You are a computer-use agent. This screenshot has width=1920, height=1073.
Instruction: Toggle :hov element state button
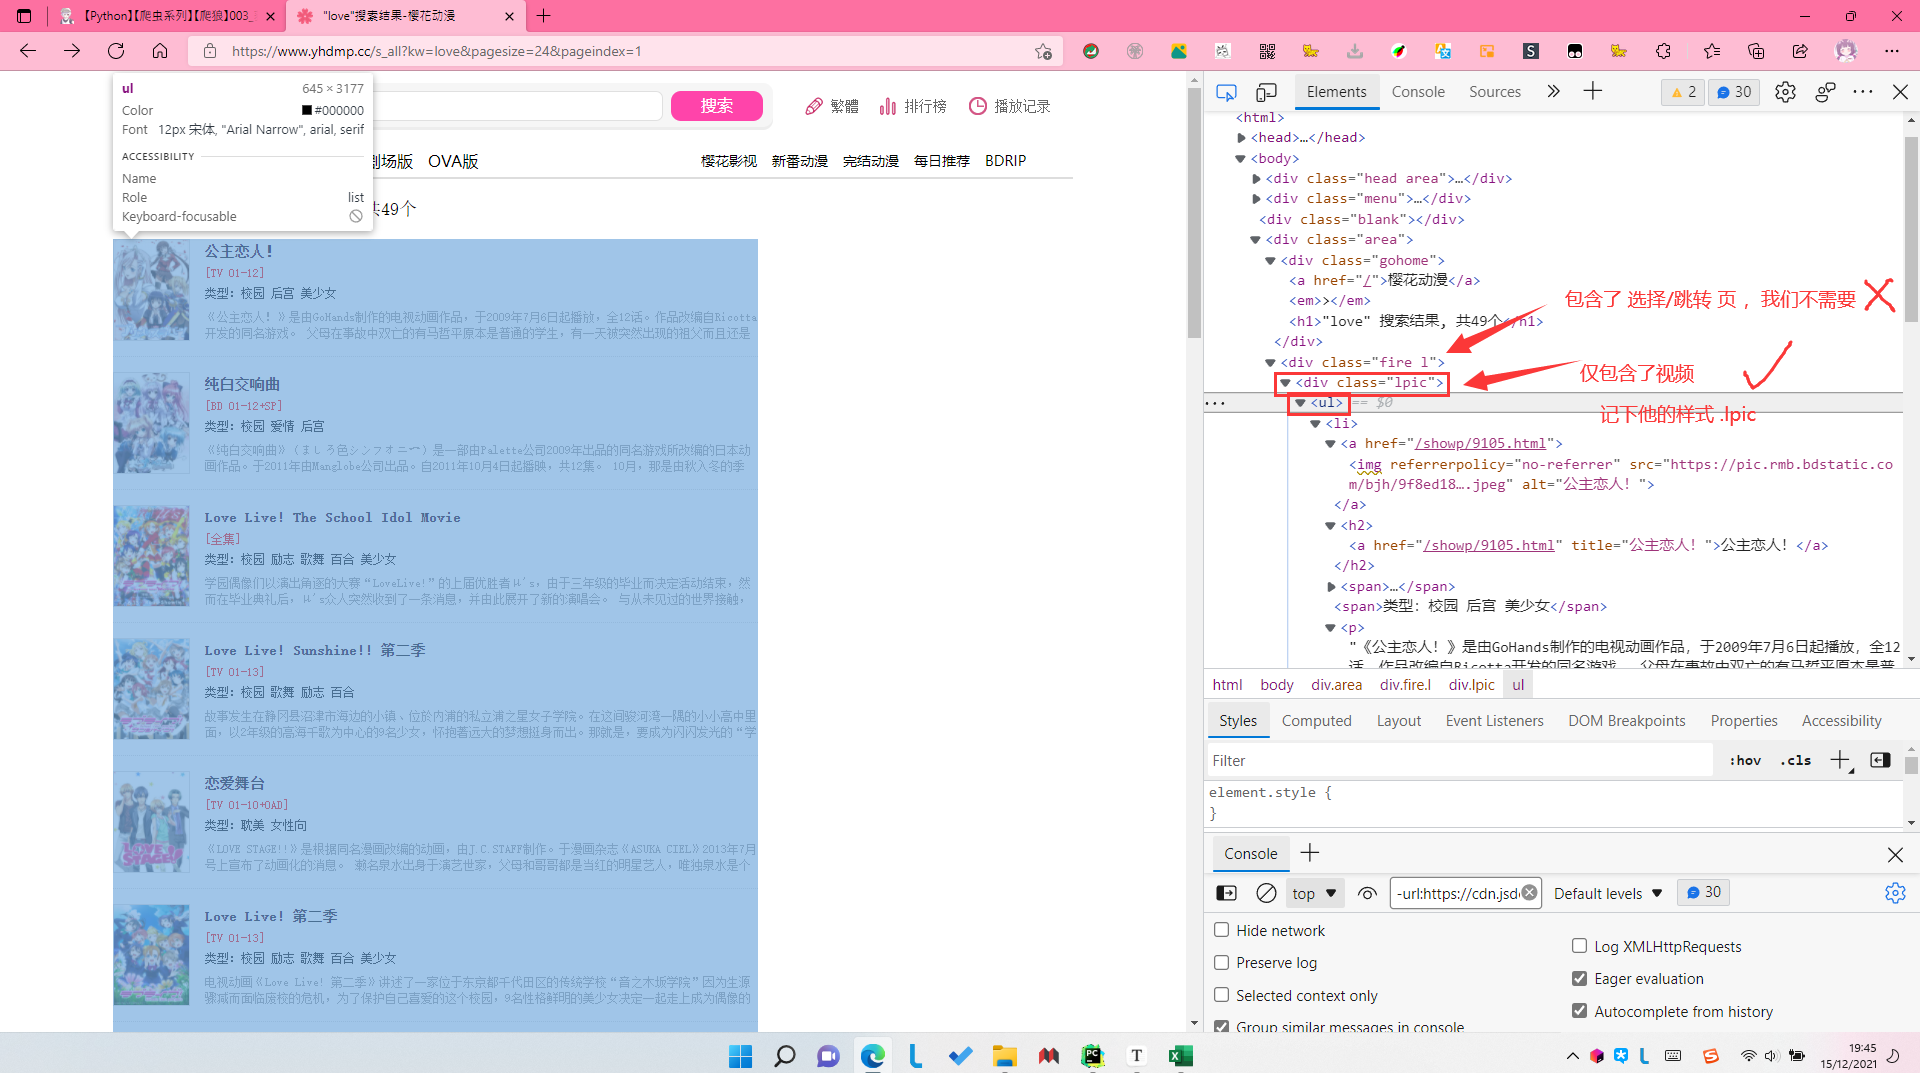(1745, 761)
